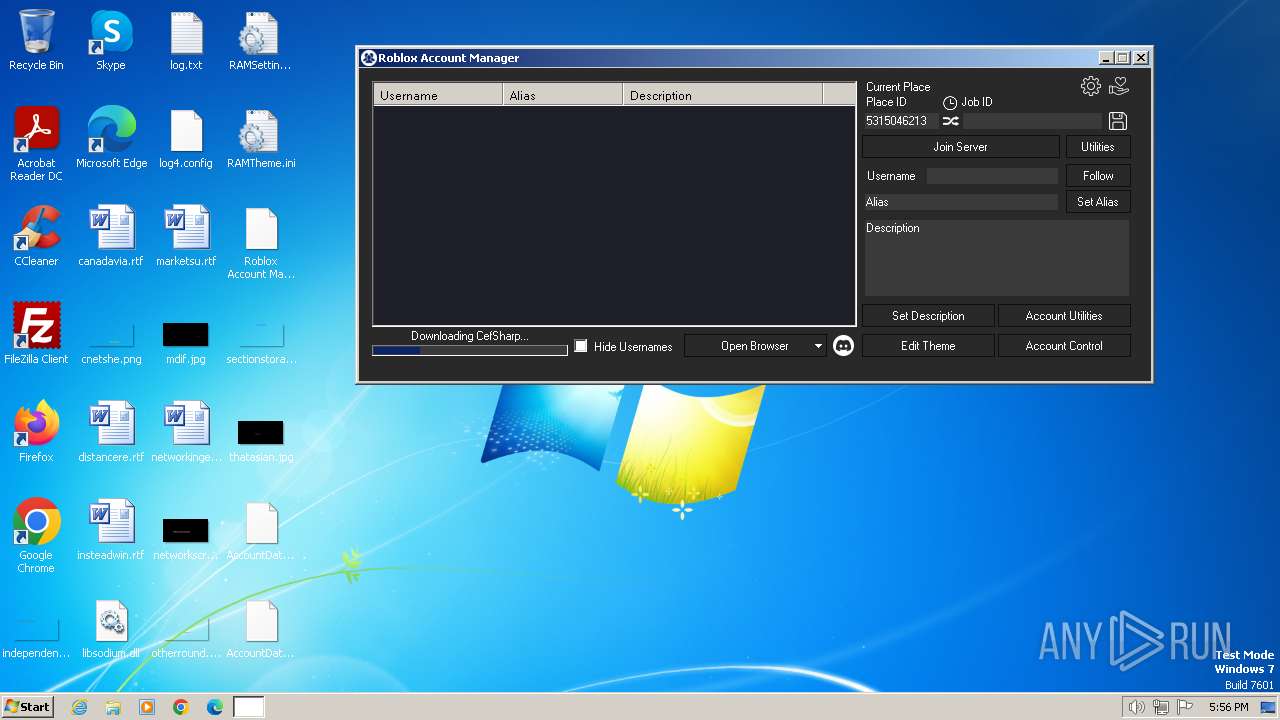Image resolution: width=1280 pixels, height=720 pixels.
Task: Expand the Open Browser dropdown arrow
Action: [x=818, y=346]
